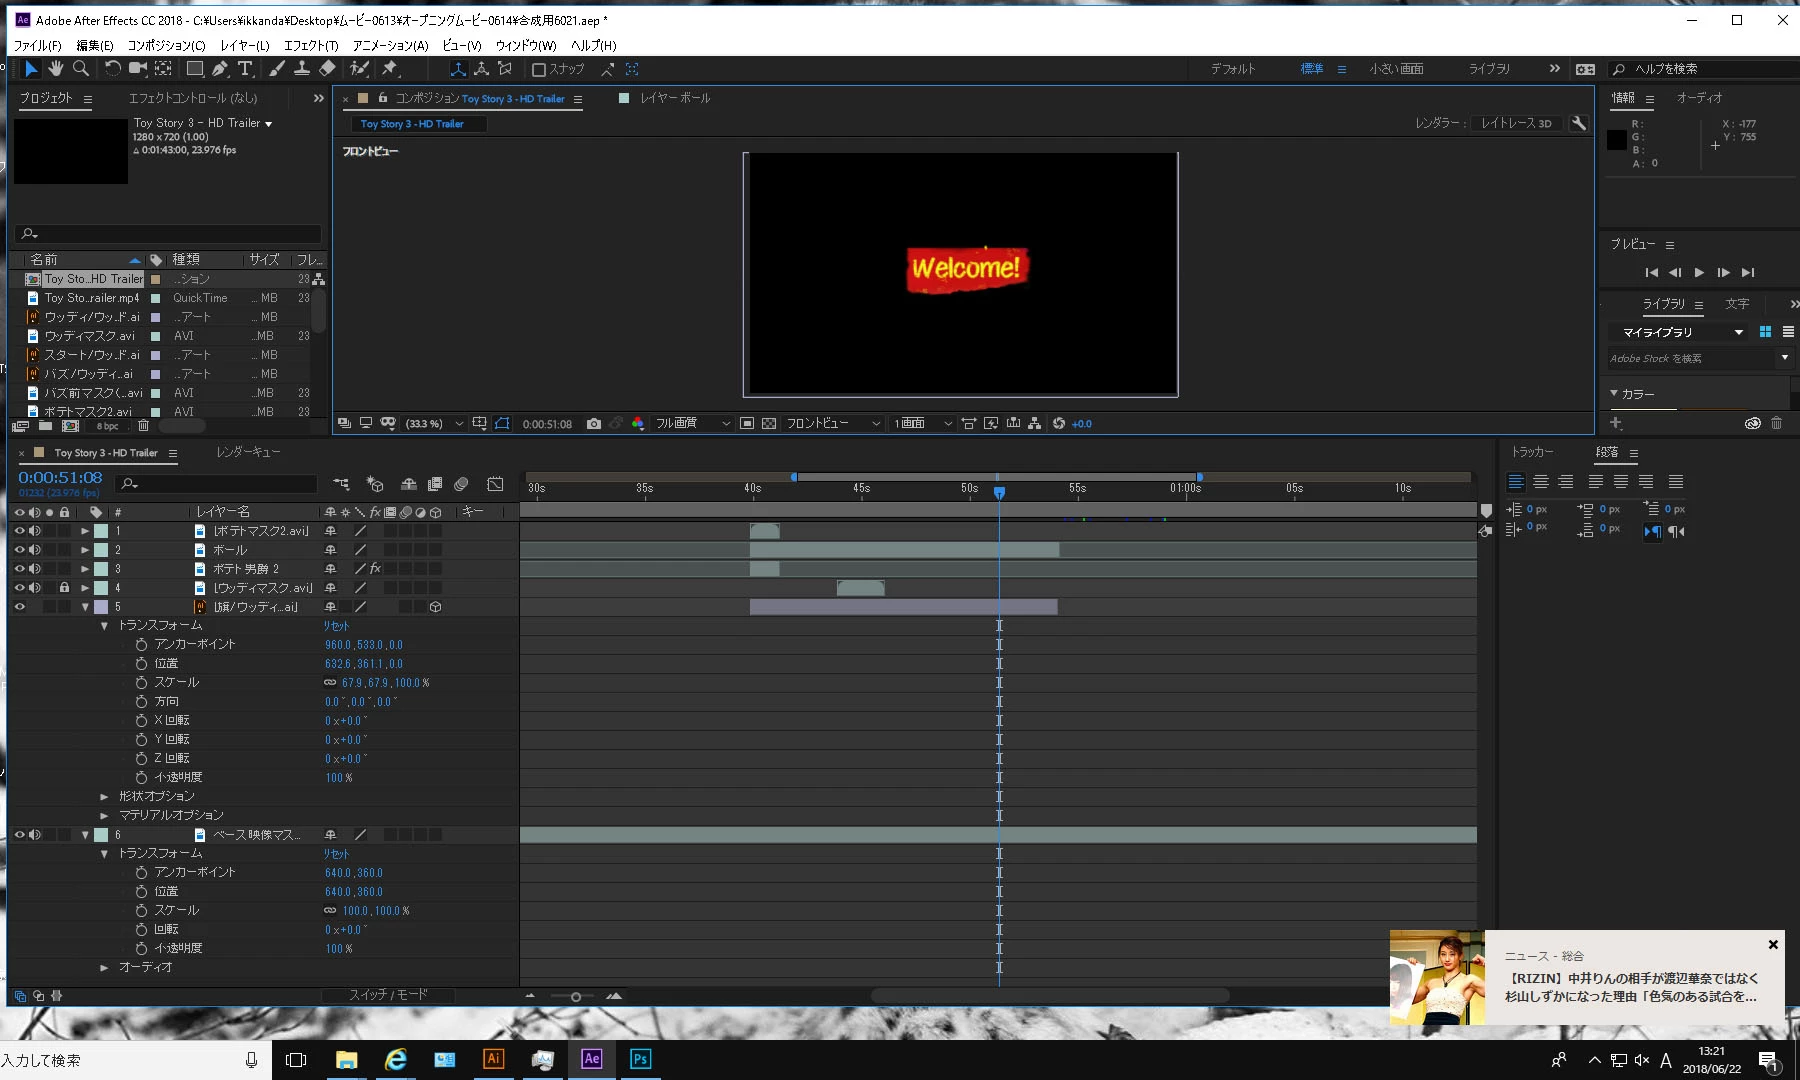Expand layer 1 ポテトマスク2.avi properties
Viewport: 1800px width, 1080px height.
pyautogui.click(x=85, y=531)
